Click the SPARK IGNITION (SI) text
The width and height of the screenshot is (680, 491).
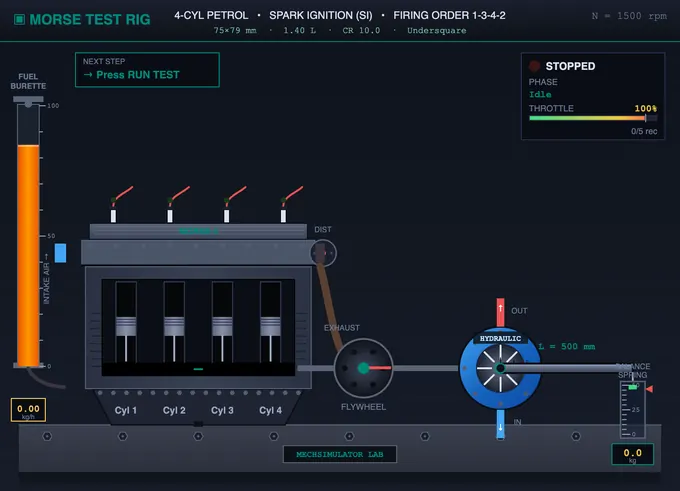coord(321,16)
